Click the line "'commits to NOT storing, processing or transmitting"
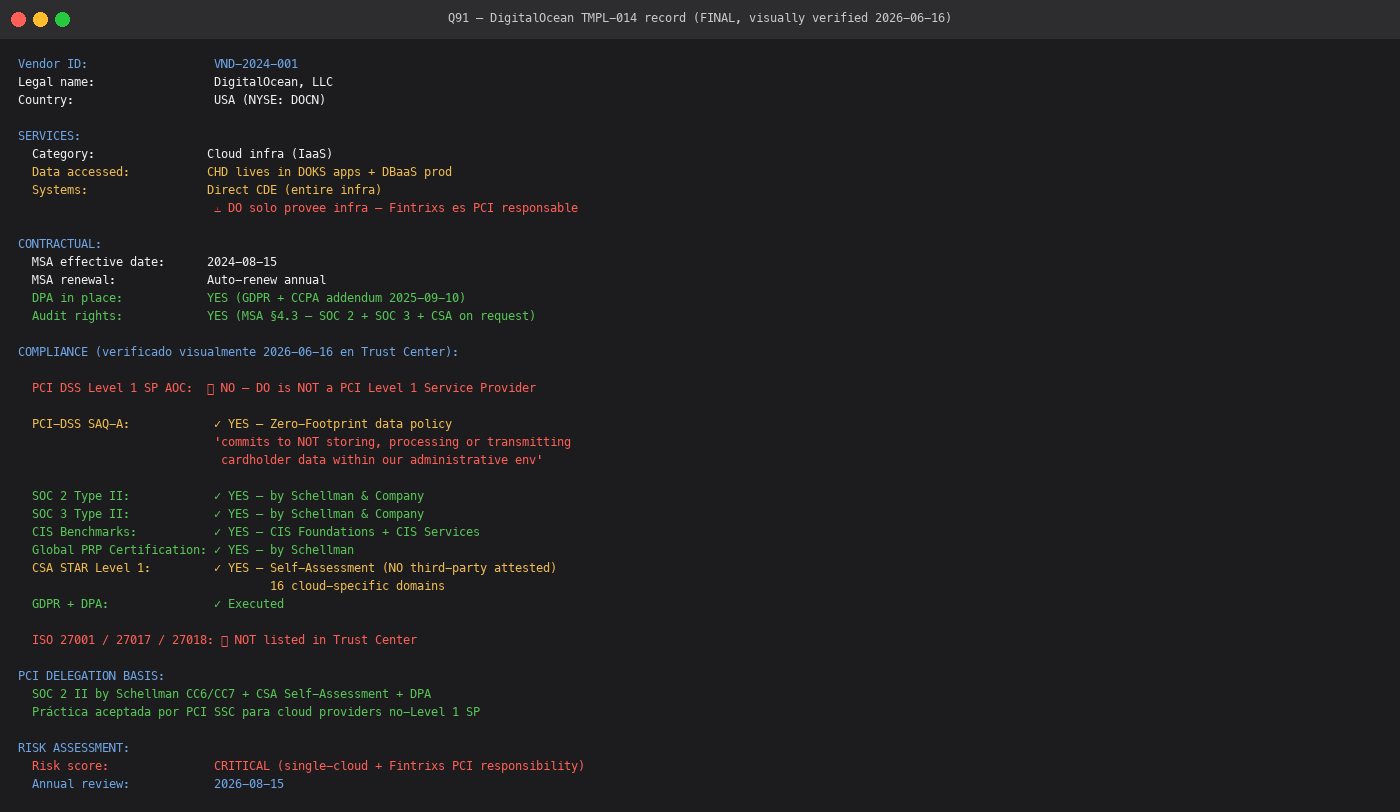 [392, 442]
